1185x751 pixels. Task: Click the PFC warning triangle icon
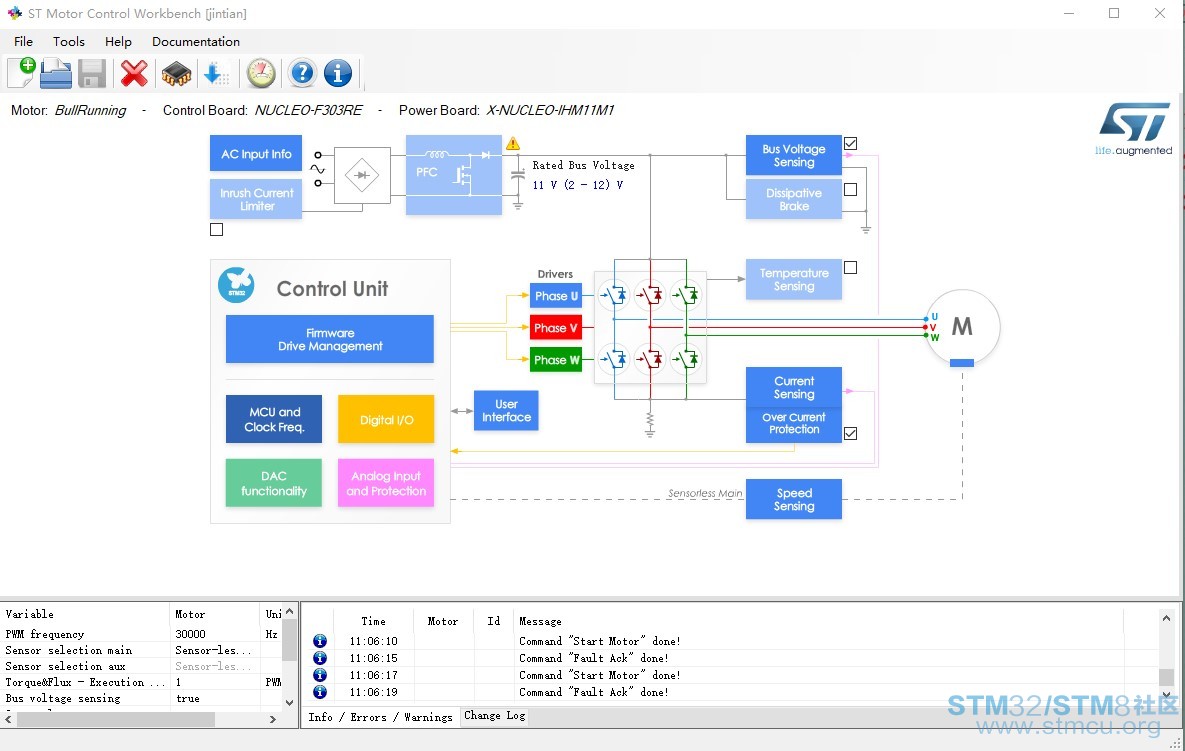513,144
